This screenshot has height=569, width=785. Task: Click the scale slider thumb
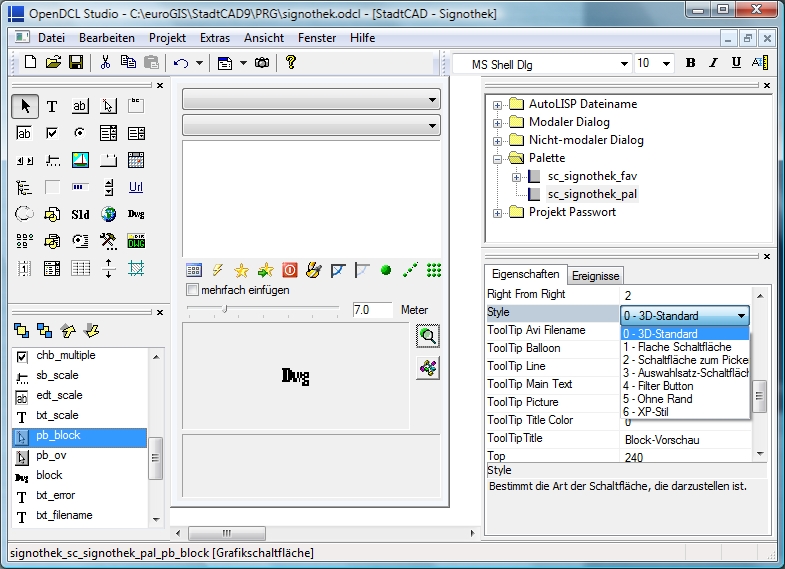[225, 309]
